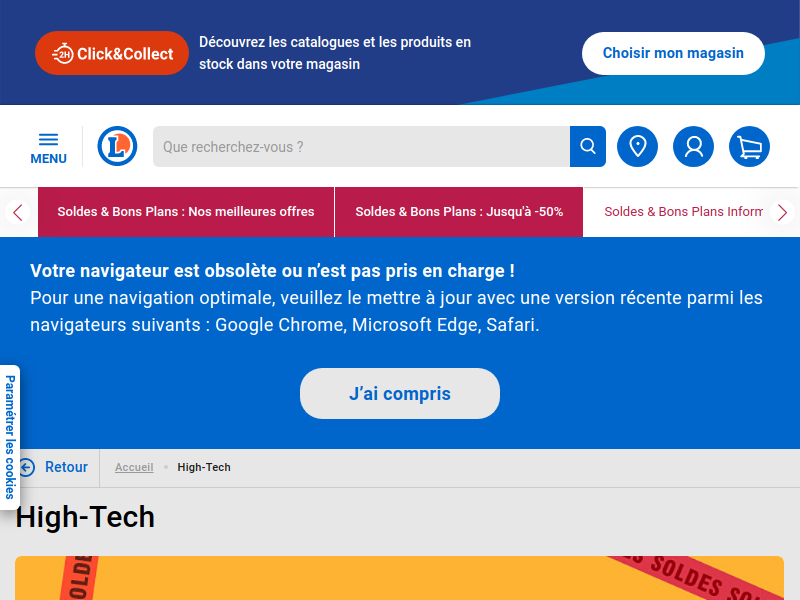Dismiss the browser warning with J'ai compris
Image resolution: width=800 pixels, height=600 pixels.
pyautogui.click(x=400, y=393)
